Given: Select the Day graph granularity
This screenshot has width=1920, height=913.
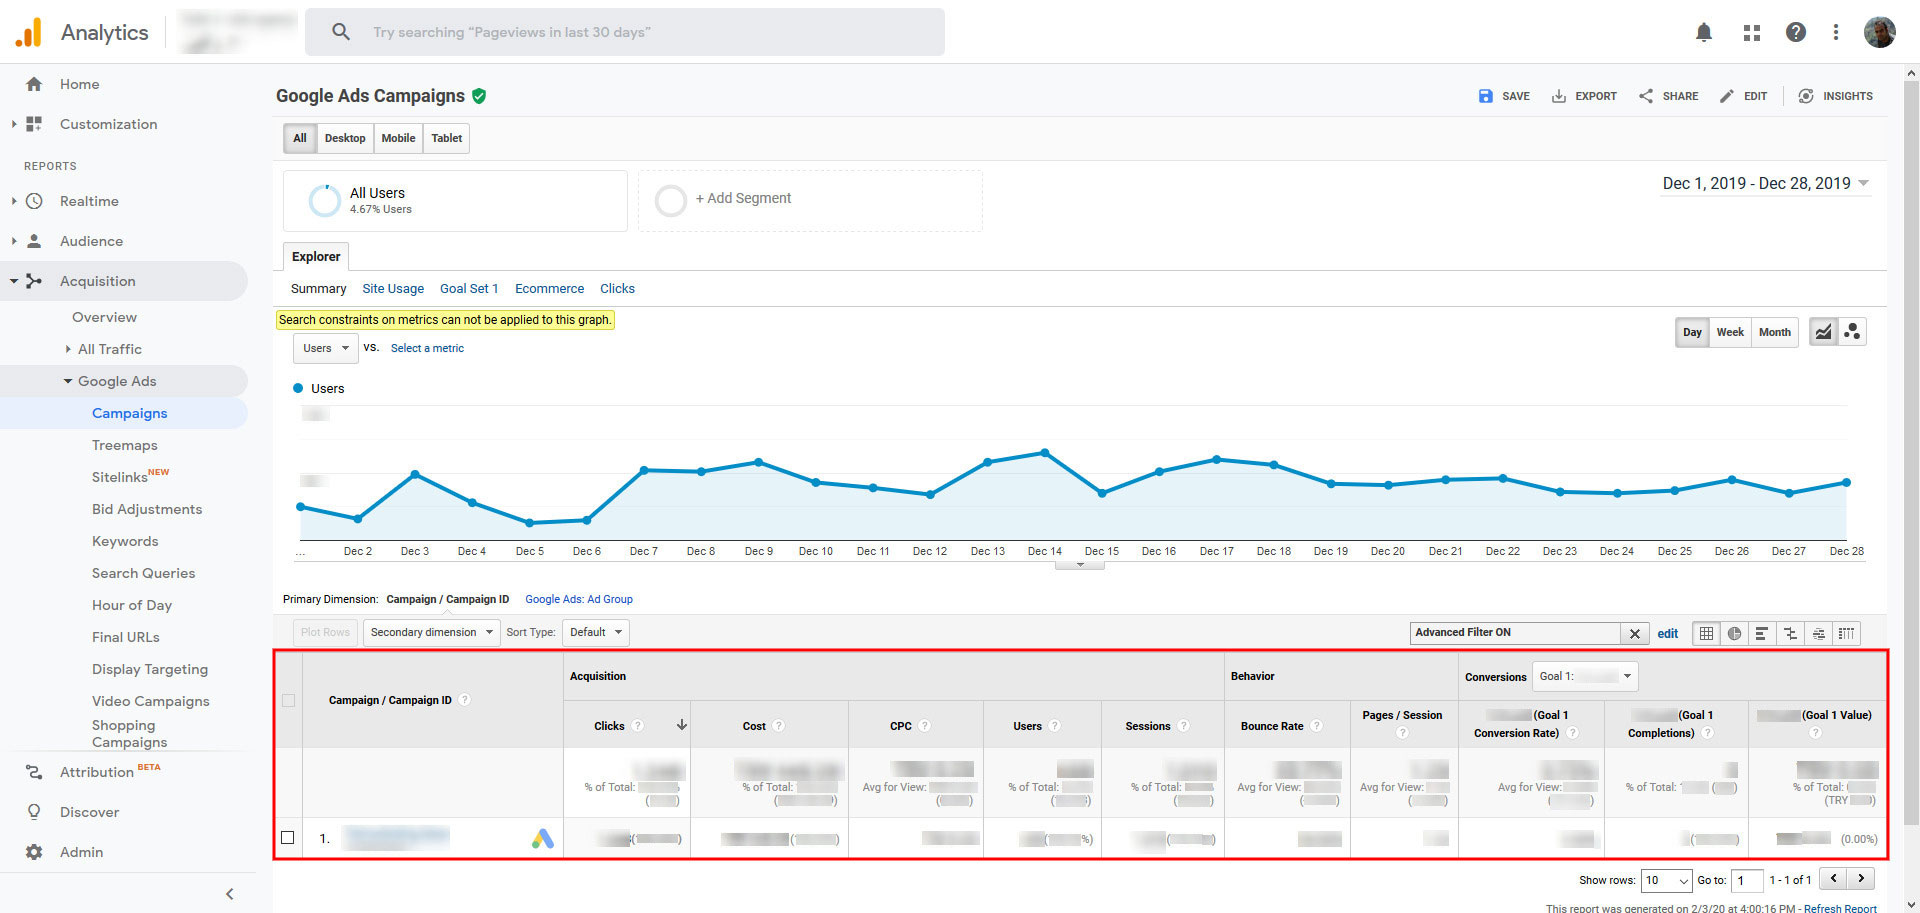Looking at the screenshot, I should (x=1692, y=332).
